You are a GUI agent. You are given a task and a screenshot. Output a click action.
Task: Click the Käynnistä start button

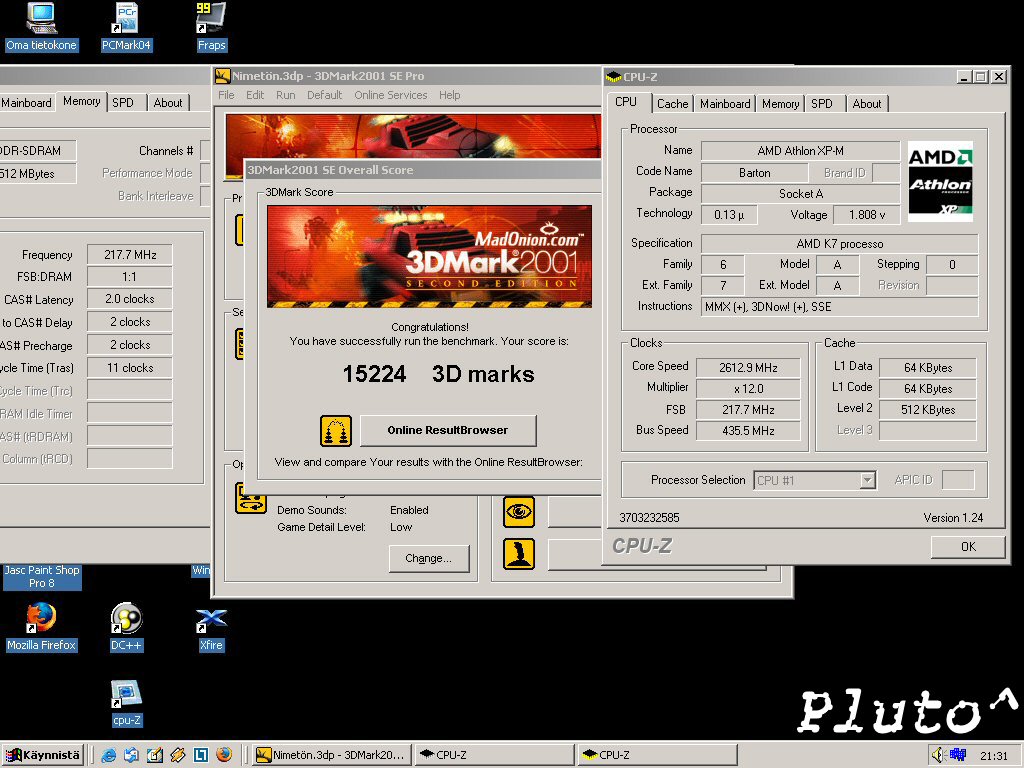(42, 755)
